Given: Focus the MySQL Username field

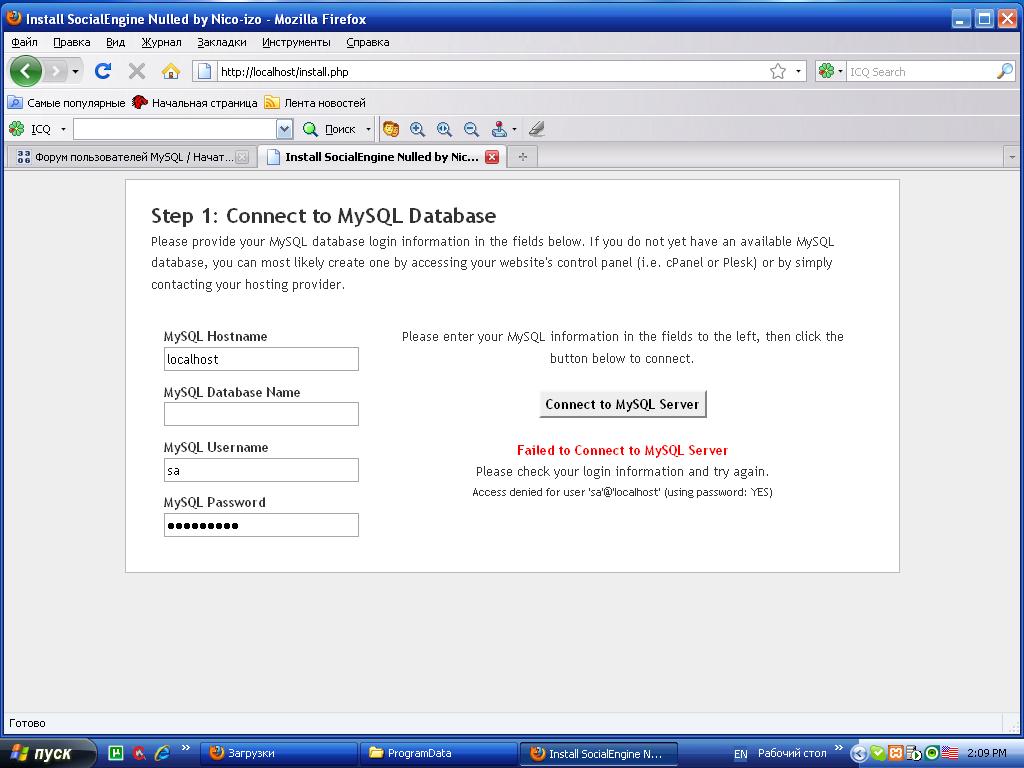Looking at the screenshot, I should click(261, 470).
